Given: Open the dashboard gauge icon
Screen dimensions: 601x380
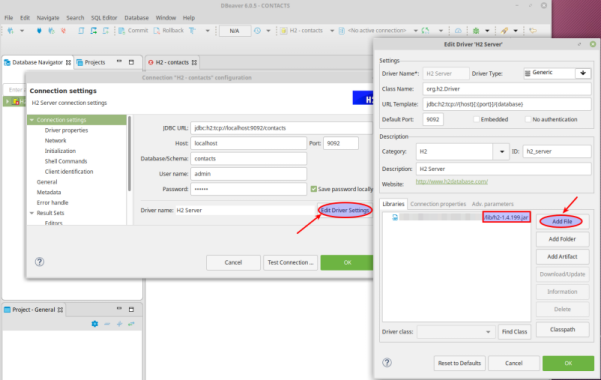Looking at the screenshot, I should [x=458, y=31].
